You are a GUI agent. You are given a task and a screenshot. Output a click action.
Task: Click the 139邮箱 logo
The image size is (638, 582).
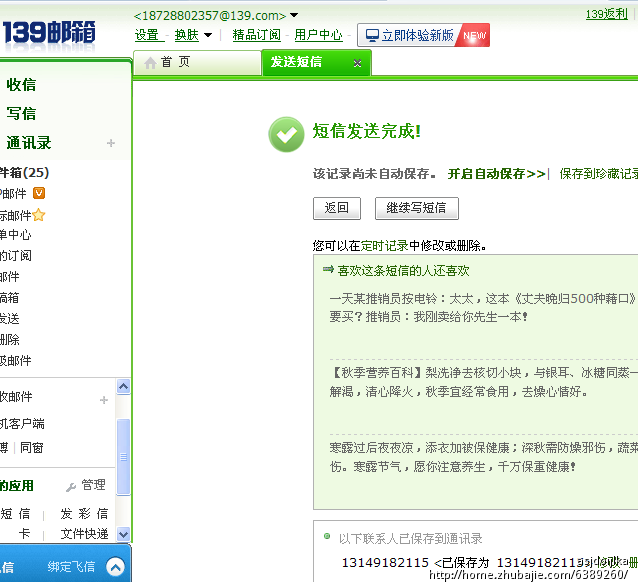(49, 33)
